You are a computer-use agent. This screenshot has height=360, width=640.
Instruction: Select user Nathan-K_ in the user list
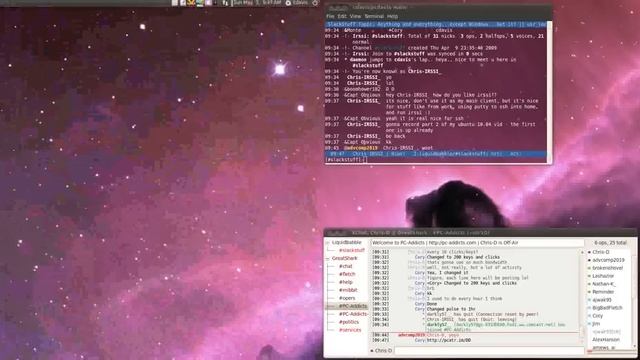coord(604,284)
